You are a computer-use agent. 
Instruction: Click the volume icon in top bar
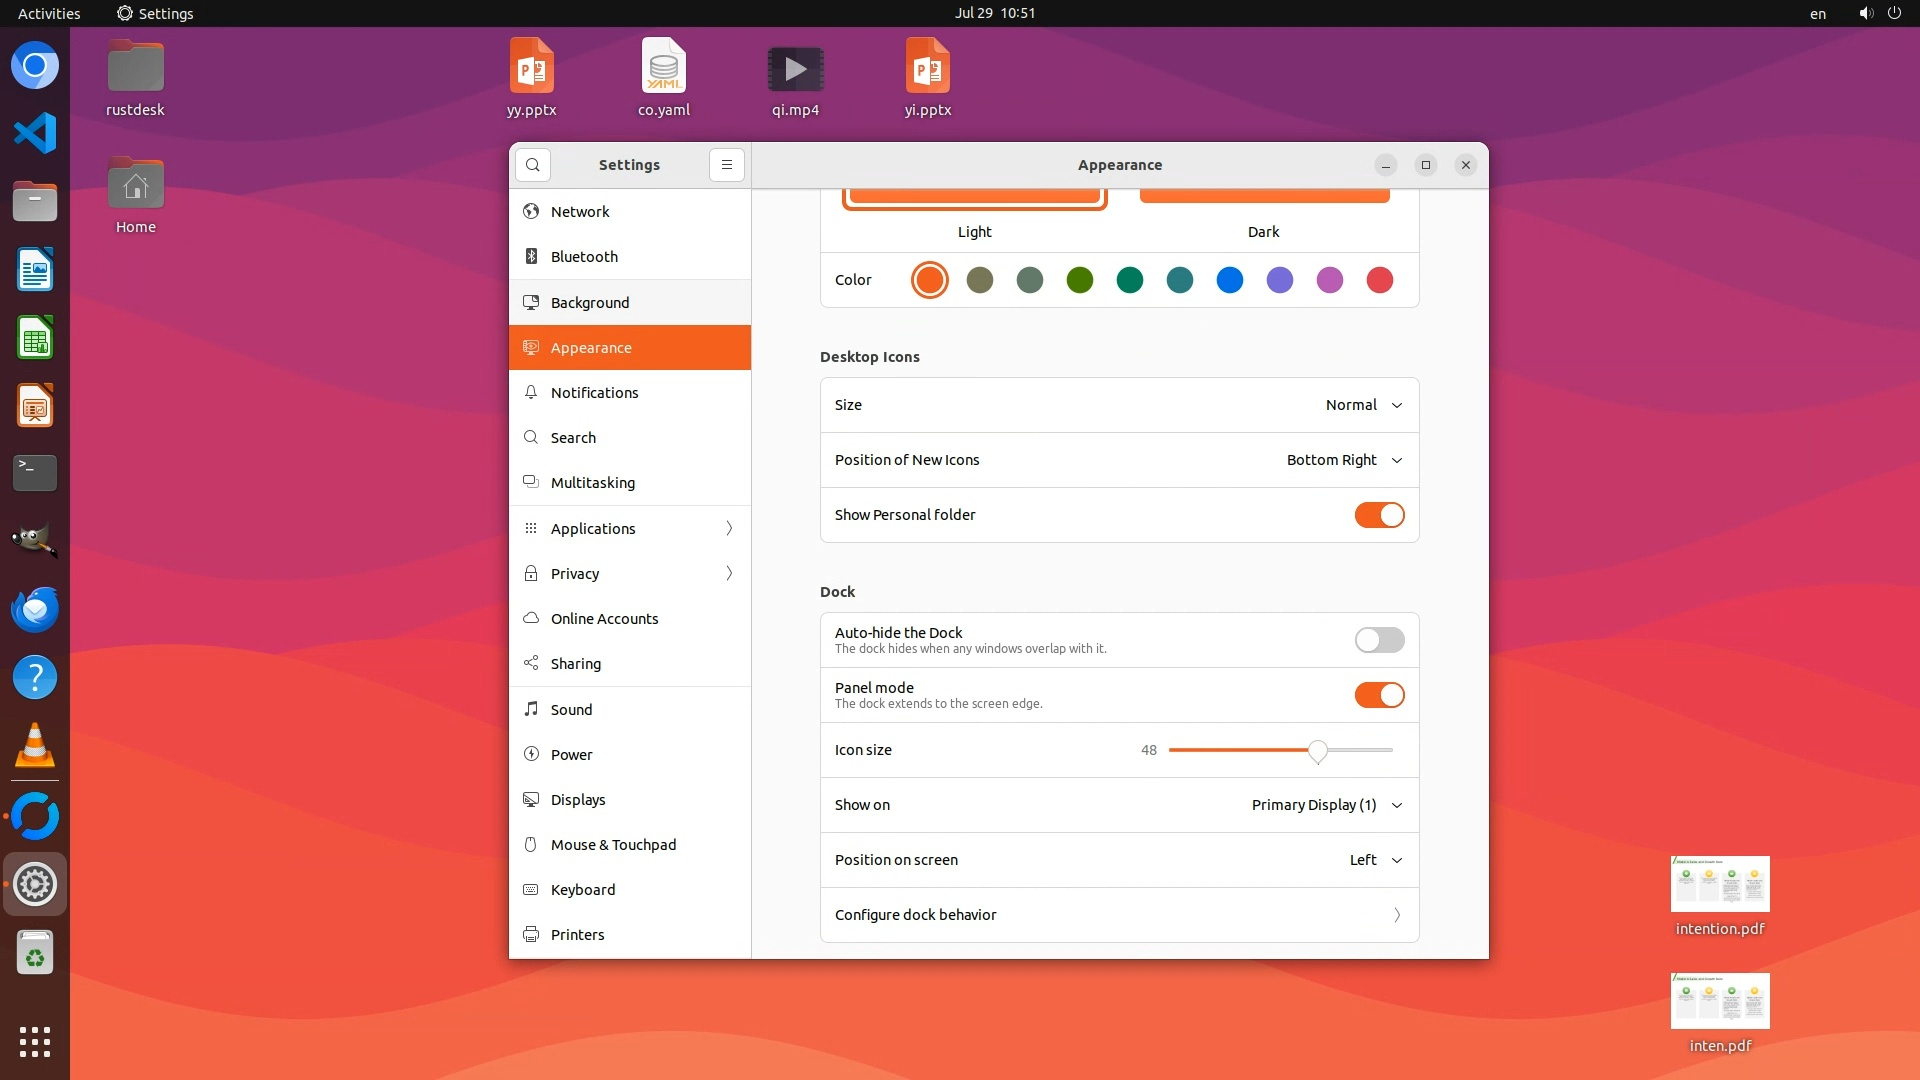[x=1865, y=13]
